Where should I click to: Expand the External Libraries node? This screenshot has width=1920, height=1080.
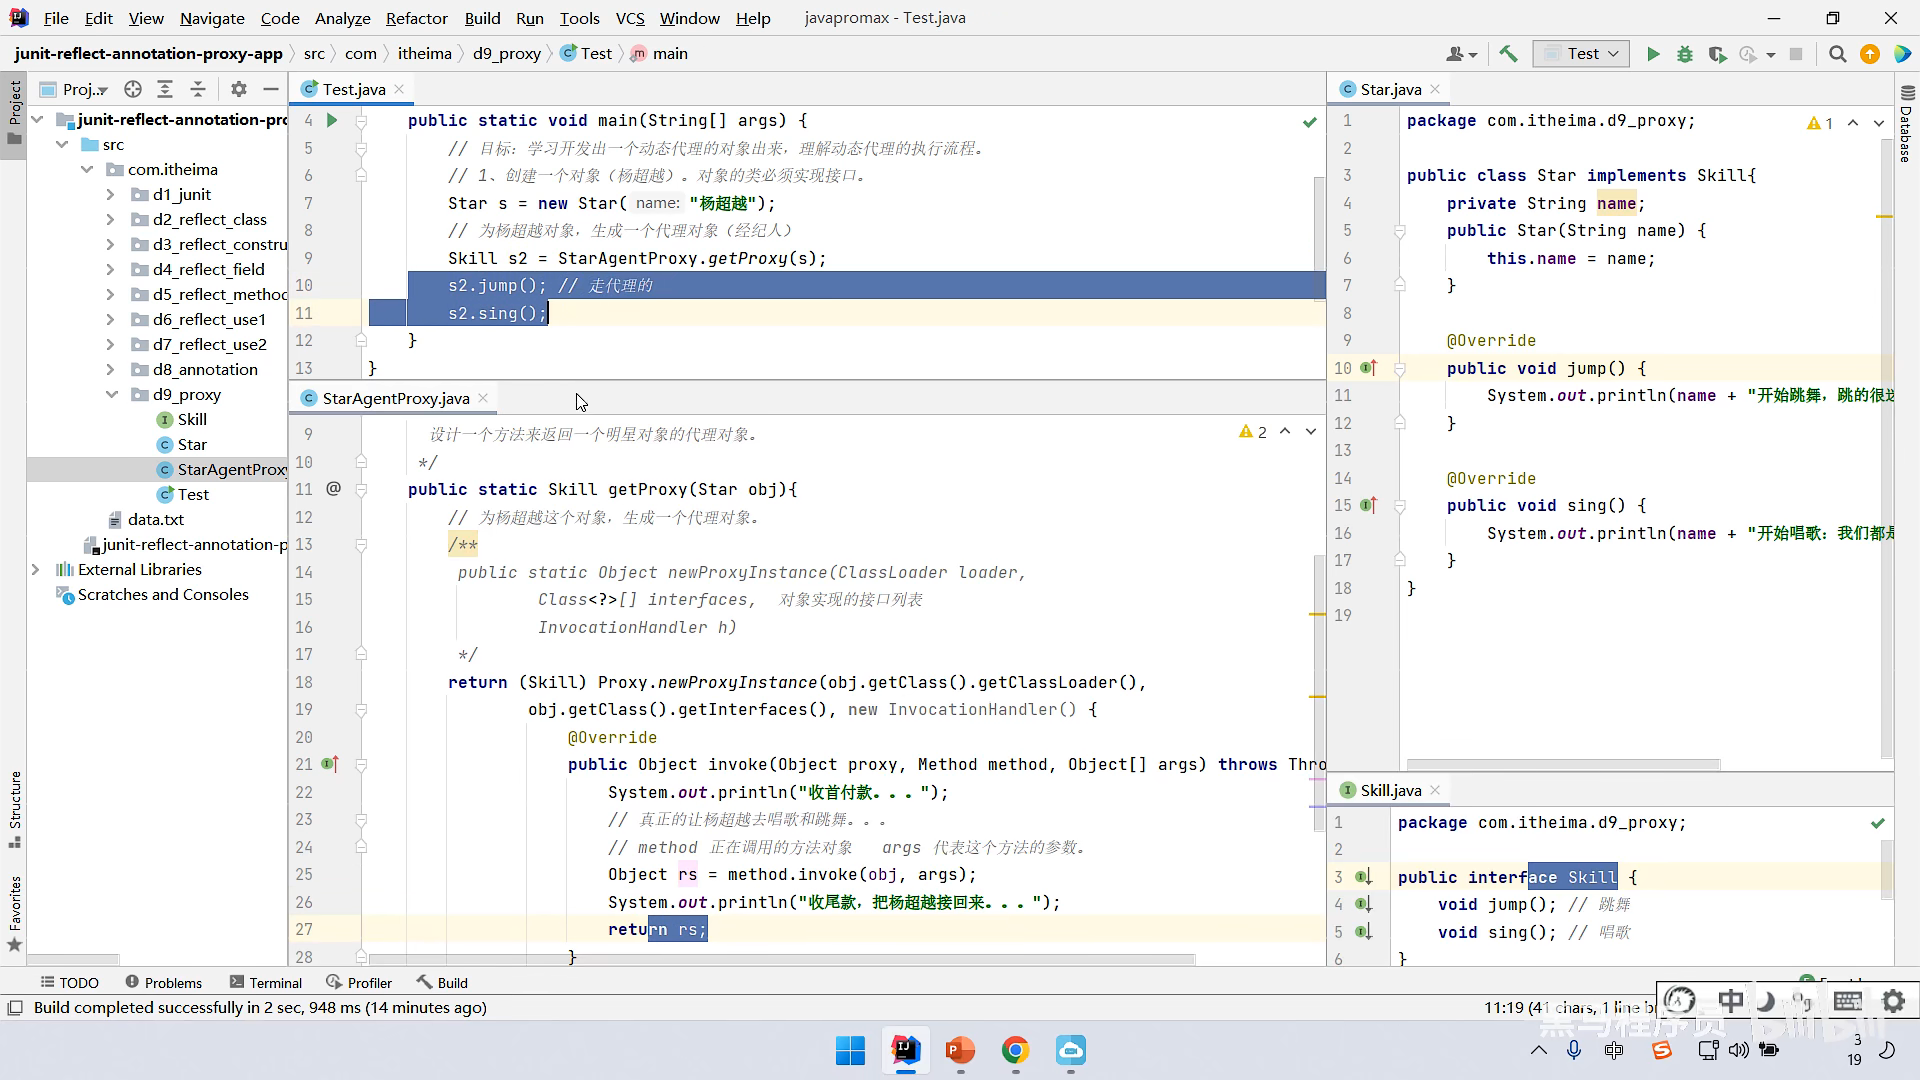click(x=36, y=569)
